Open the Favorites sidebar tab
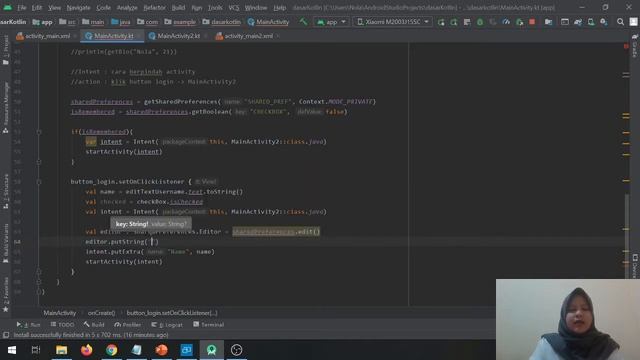Screen dimensions: 640x360 5,294
